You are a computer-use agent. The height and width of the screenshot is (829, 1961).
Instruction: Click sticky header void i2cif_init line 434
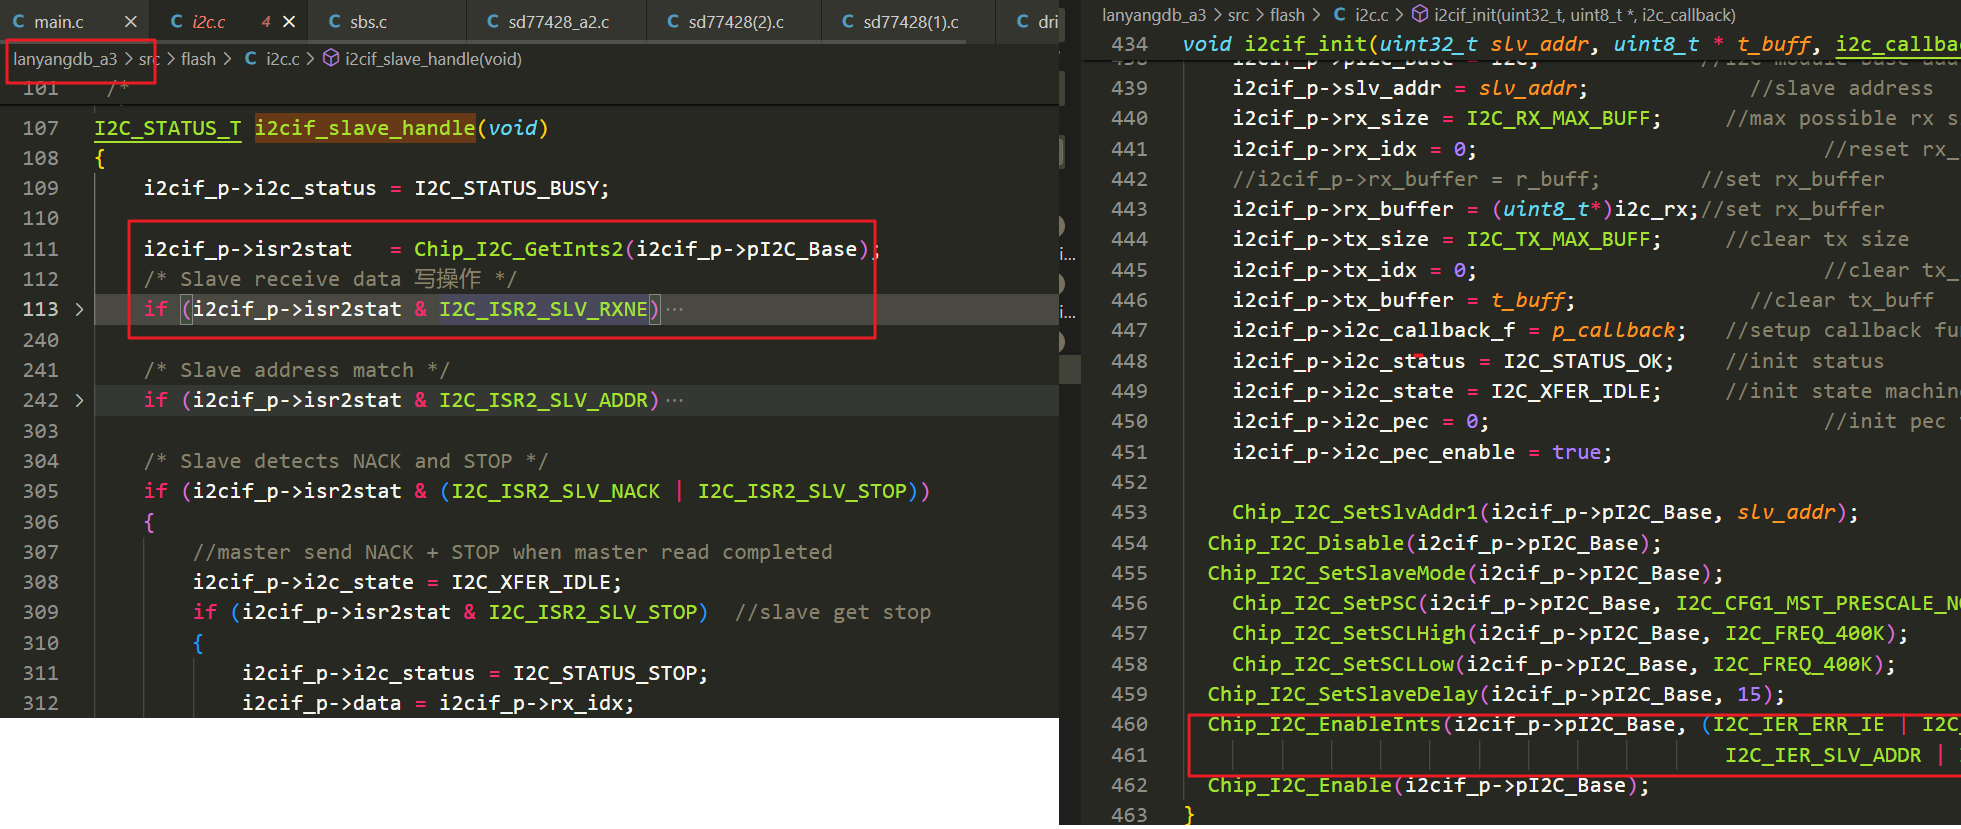(1520, 44)
